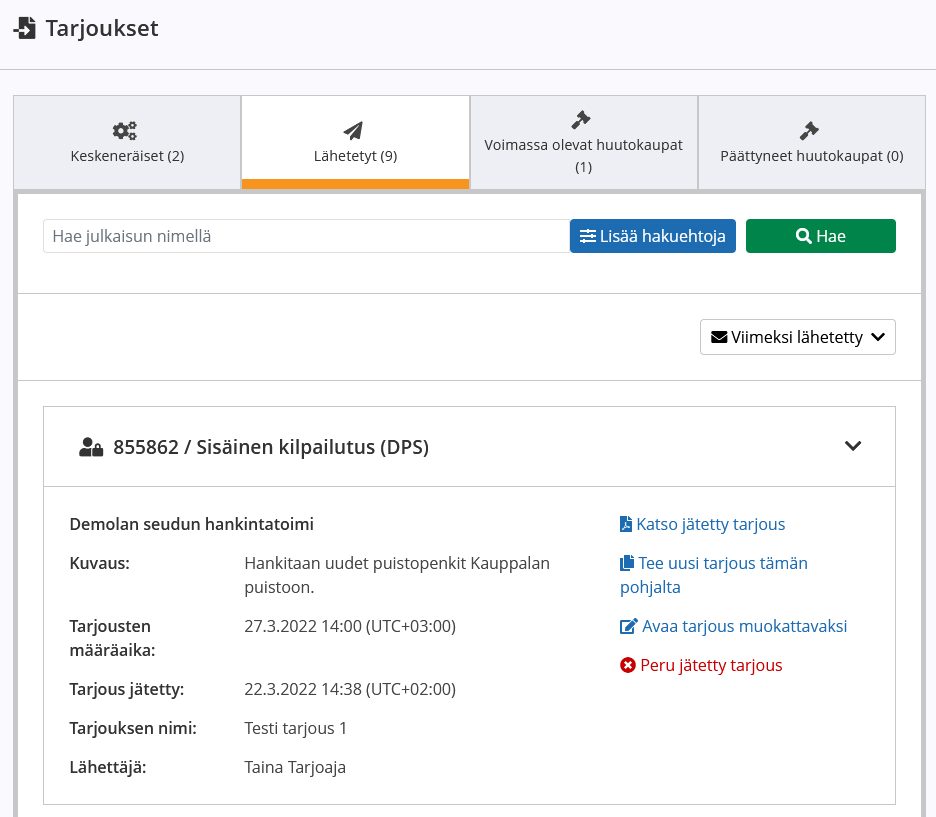Collapse the 855862 Sisäinen kilpailutus panel chevron
Screen dimensions: 936x817
coord(853,446)
